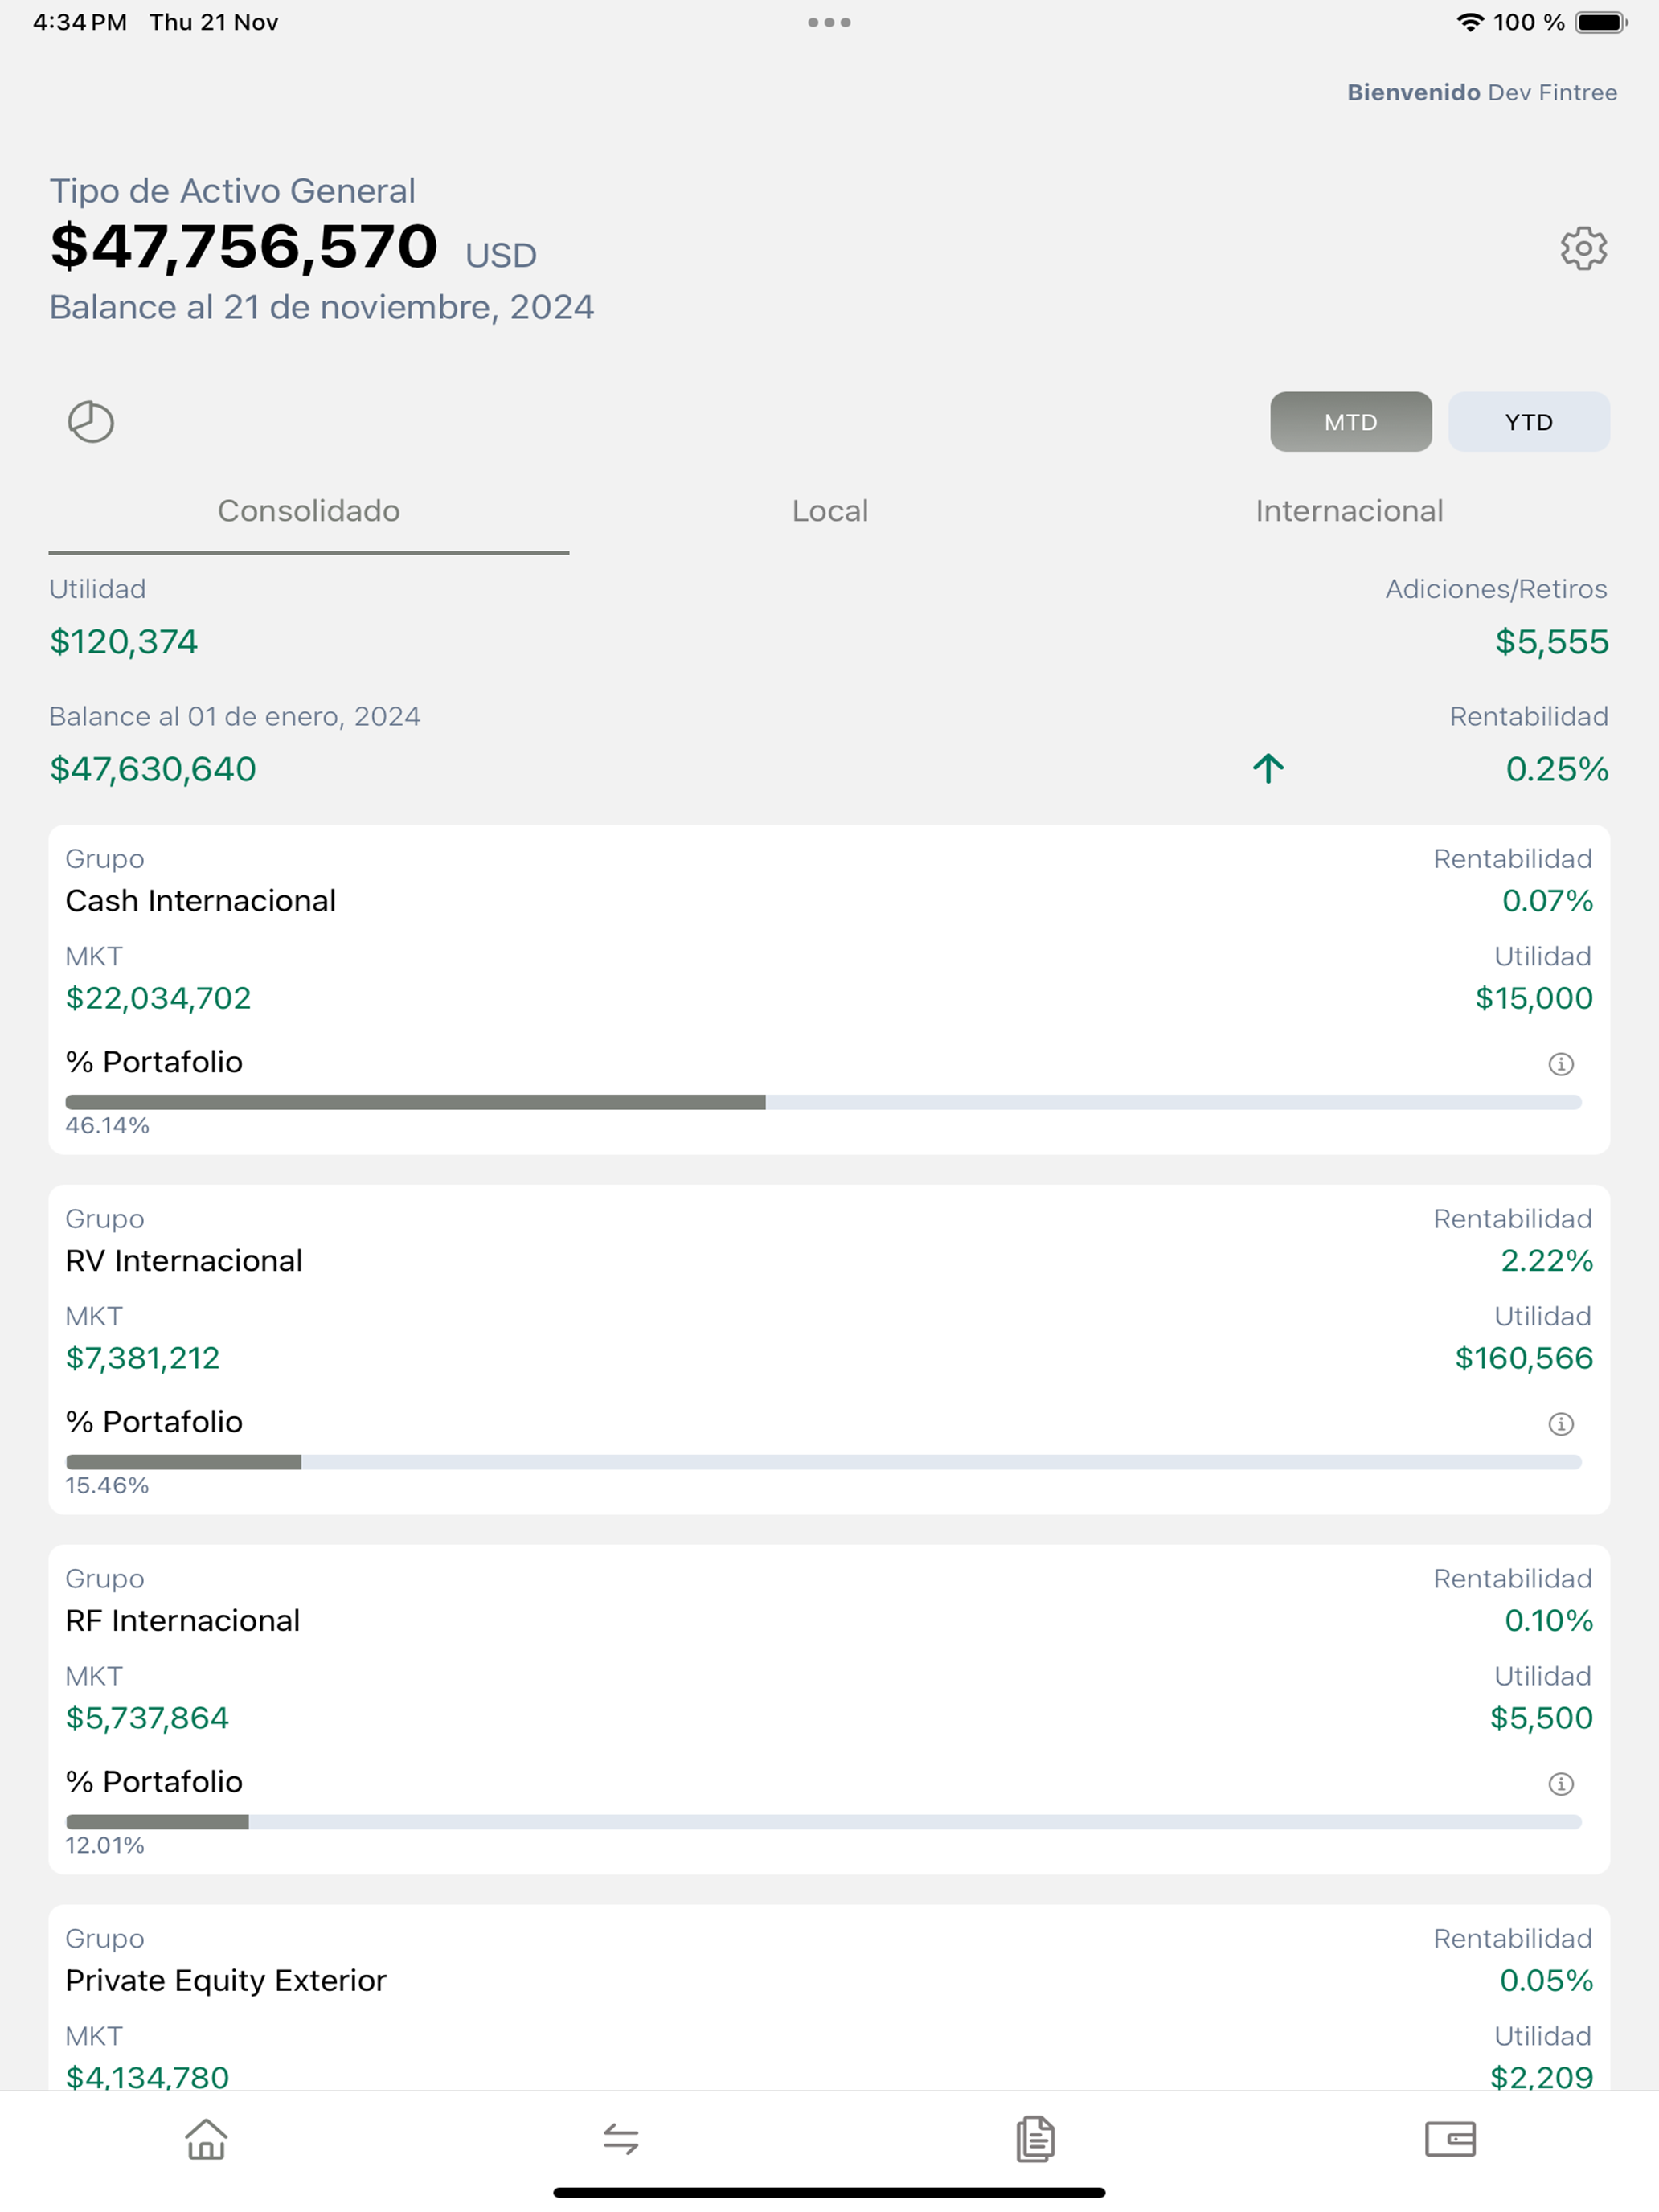Open settings gear icon

click(x=1583, y=248)
